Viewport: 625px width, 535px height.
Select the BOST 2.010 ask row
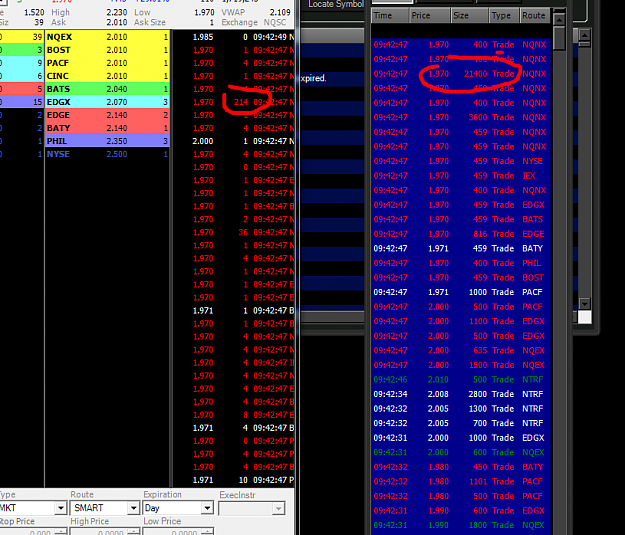click(x=108, y=50)
